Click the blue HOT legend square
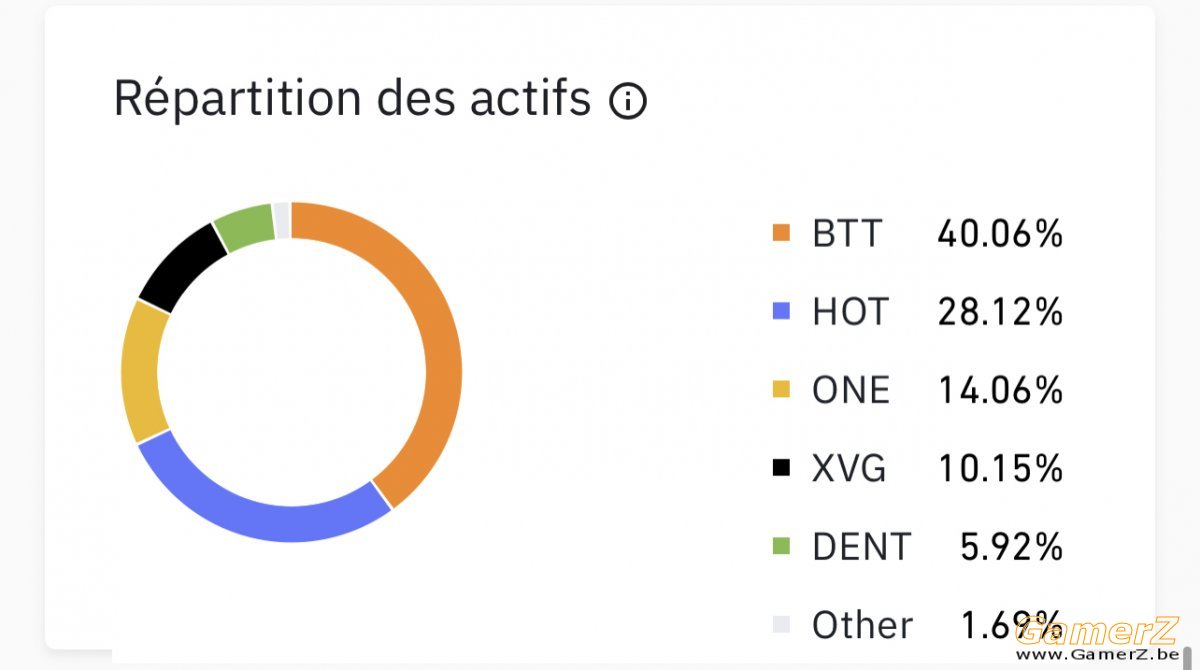Screen dimensions: 1200x670 tap(782, 312)
